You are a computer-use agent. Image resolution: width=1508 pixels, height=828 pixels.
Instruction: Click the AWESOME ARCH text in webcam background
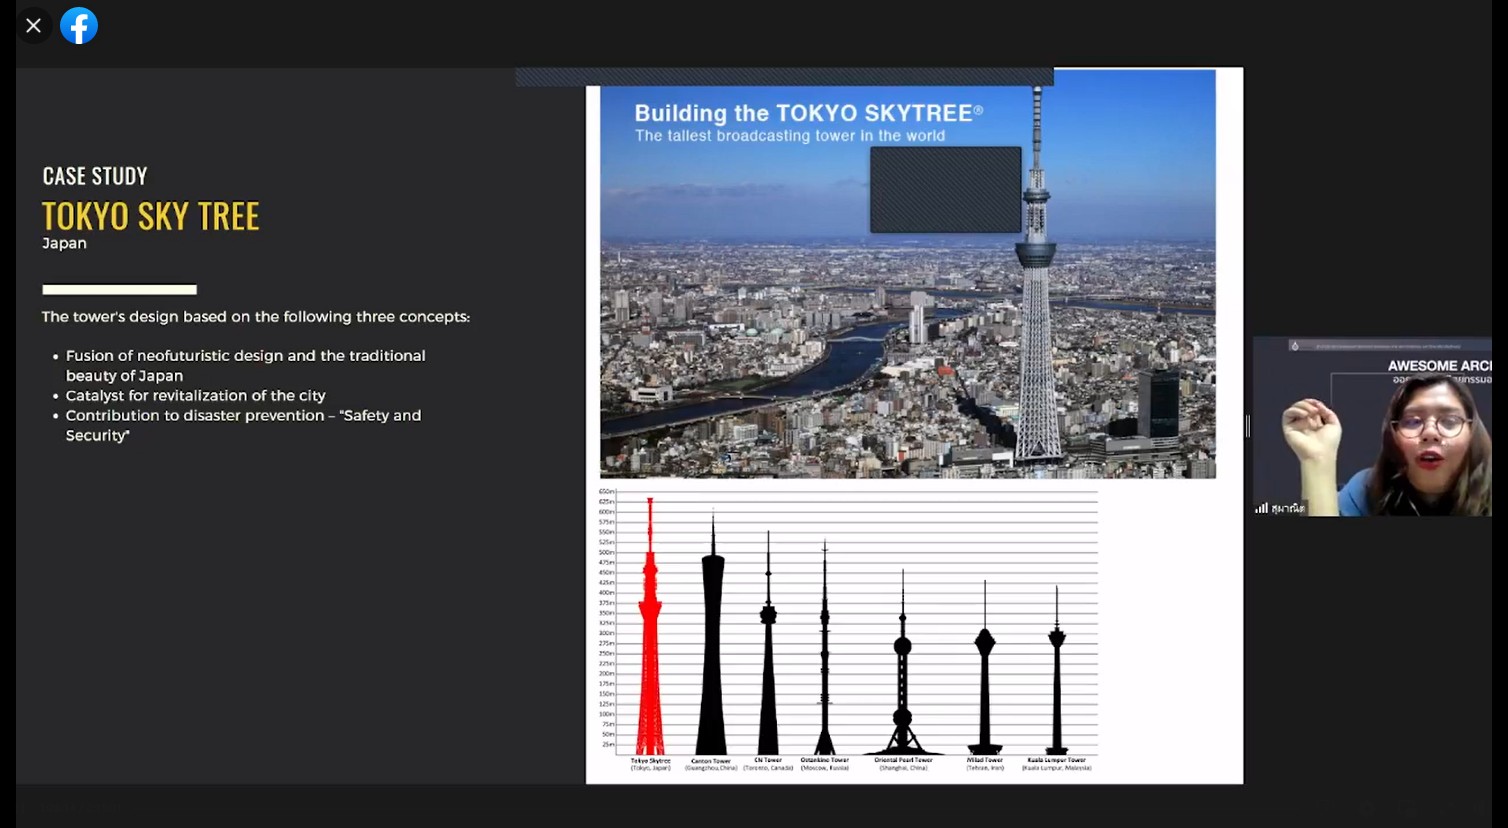point(1438,366)
